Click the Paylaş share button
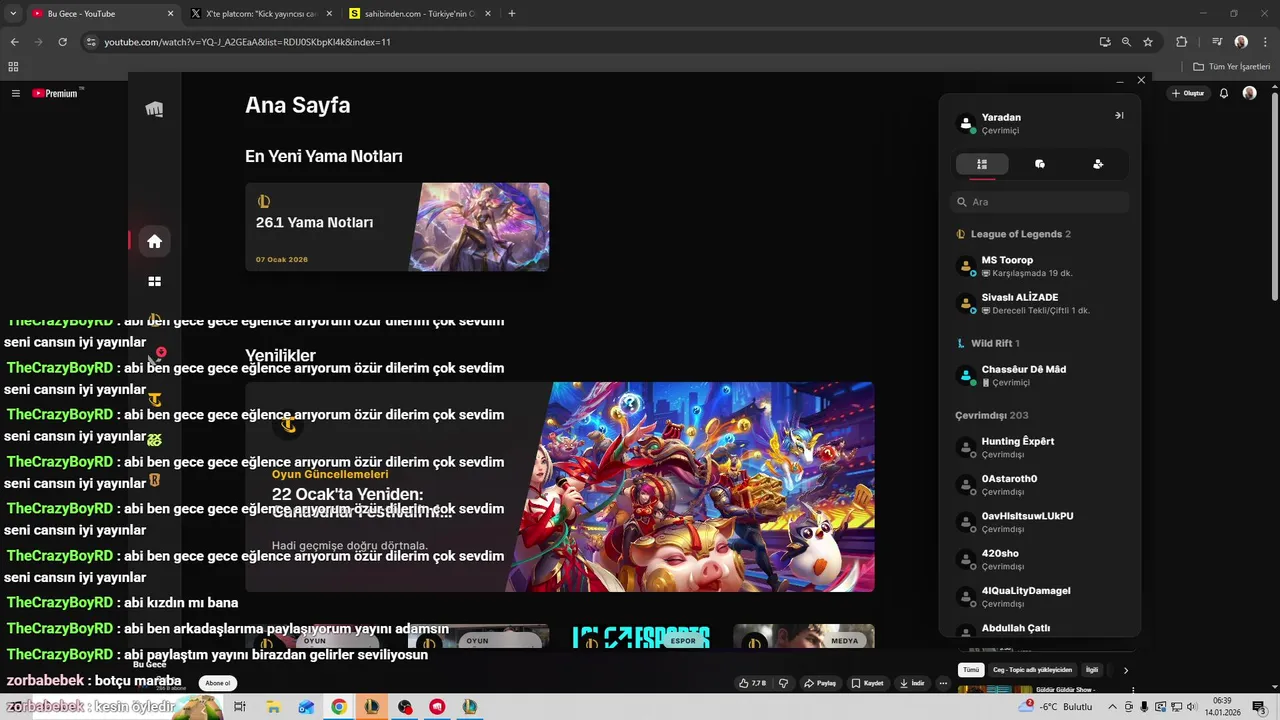Image resolution: width=1280 pixels, height=720 pixels. point(820,683)
